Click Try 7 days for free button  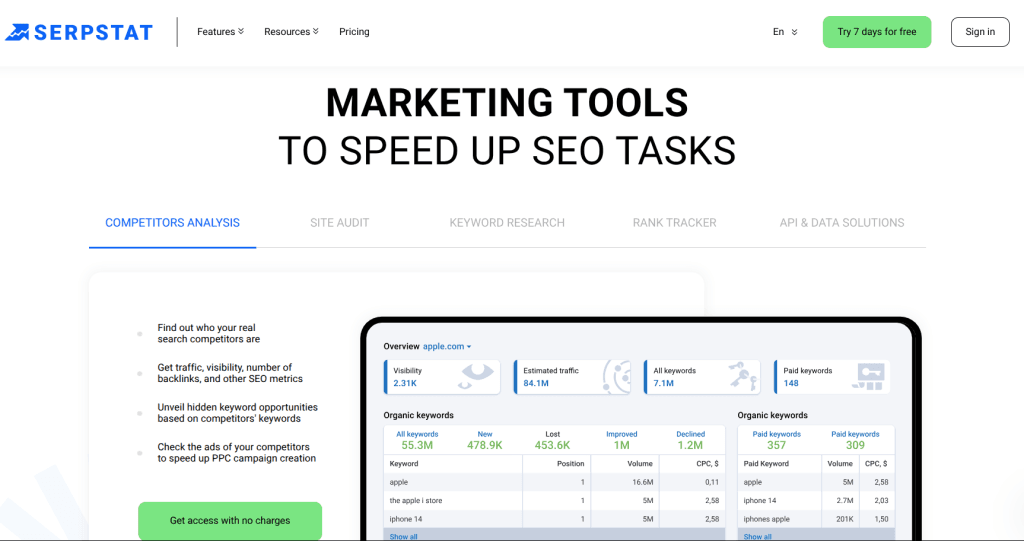coord(876,32)
